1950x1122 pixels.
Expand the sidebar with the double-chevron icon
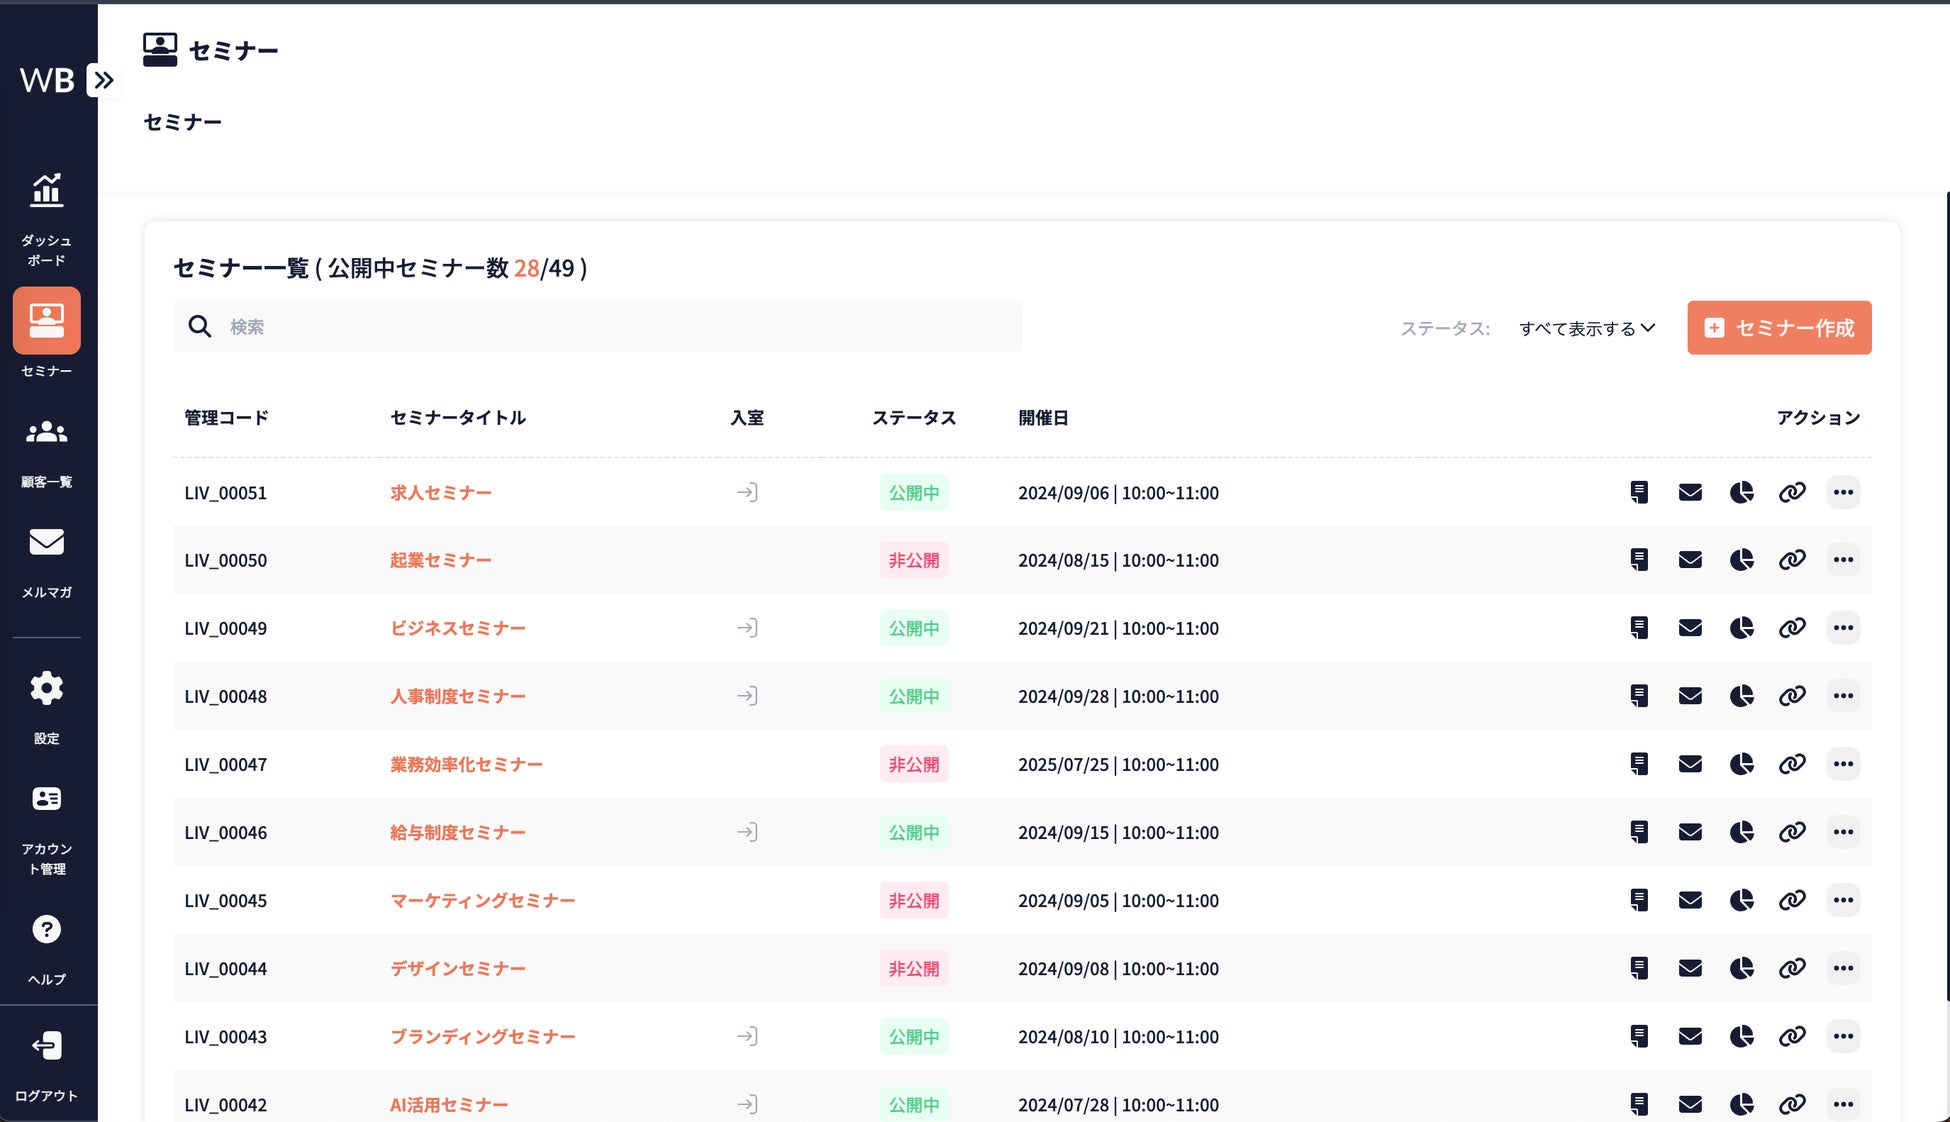103,80
